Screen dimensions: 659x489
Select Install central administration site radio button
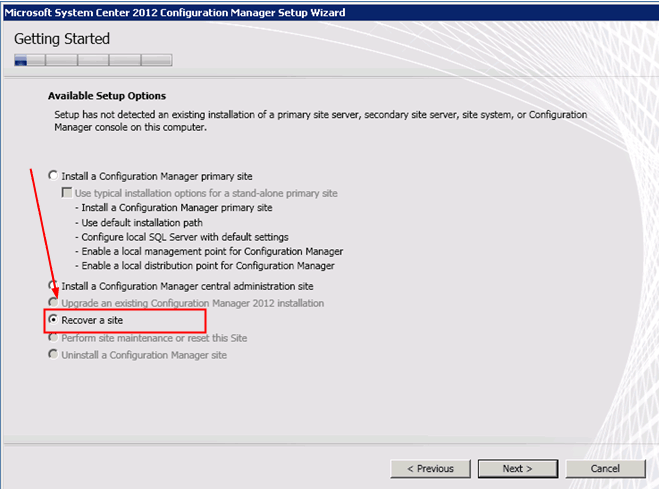[x=53, y=286]
